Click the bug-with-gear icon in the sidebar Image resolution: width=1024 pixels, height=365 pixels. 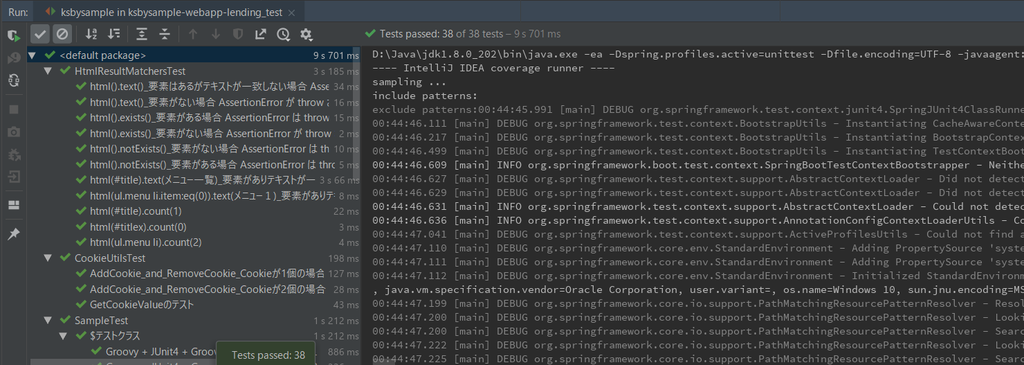pyautogui.click(x=13, y=155)
